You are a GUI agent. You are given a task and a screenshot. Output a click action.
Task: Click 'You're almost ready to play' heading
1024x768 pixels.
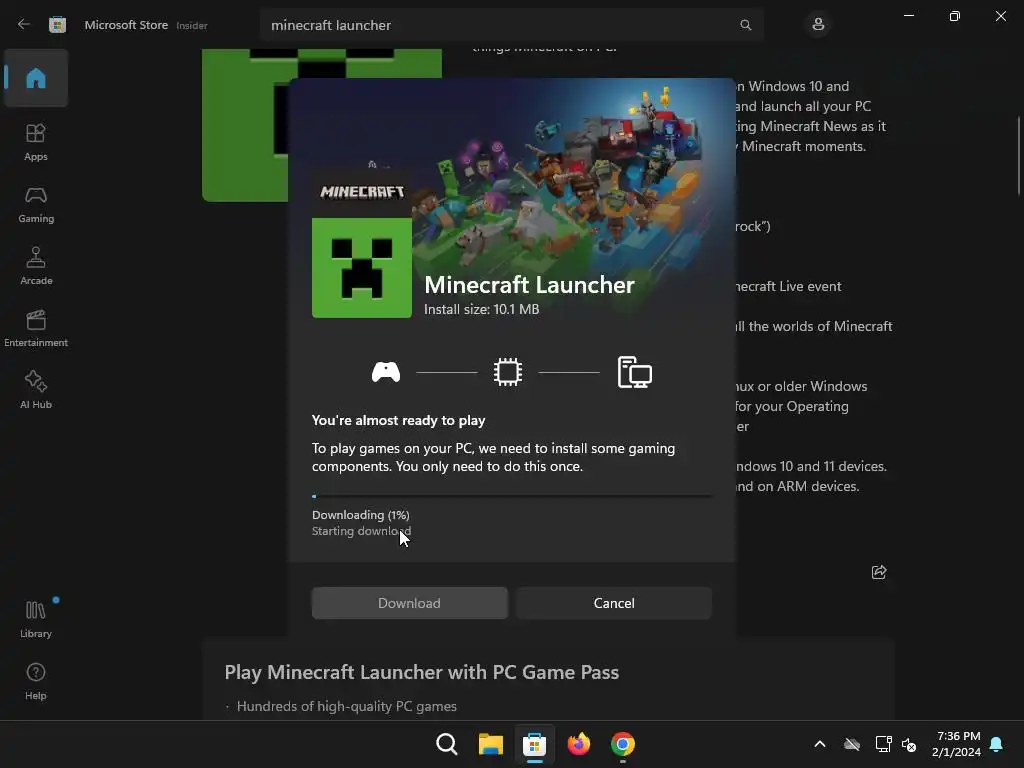tap(398, 421)
